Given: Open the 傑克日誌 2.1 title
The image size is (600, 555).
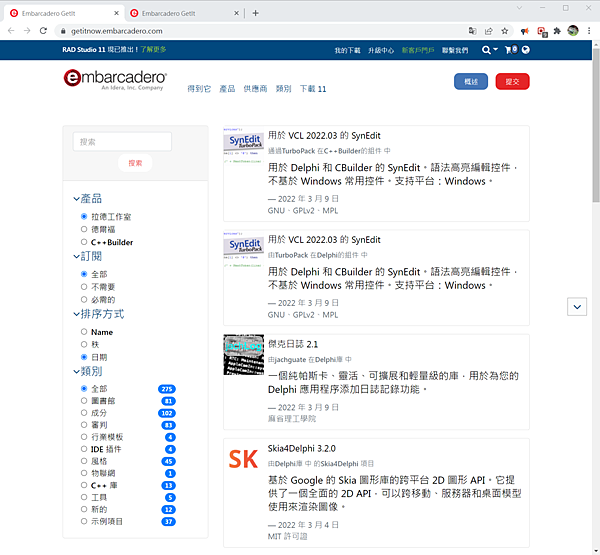Looking at the screenshot, I should (x=293, y=344).
